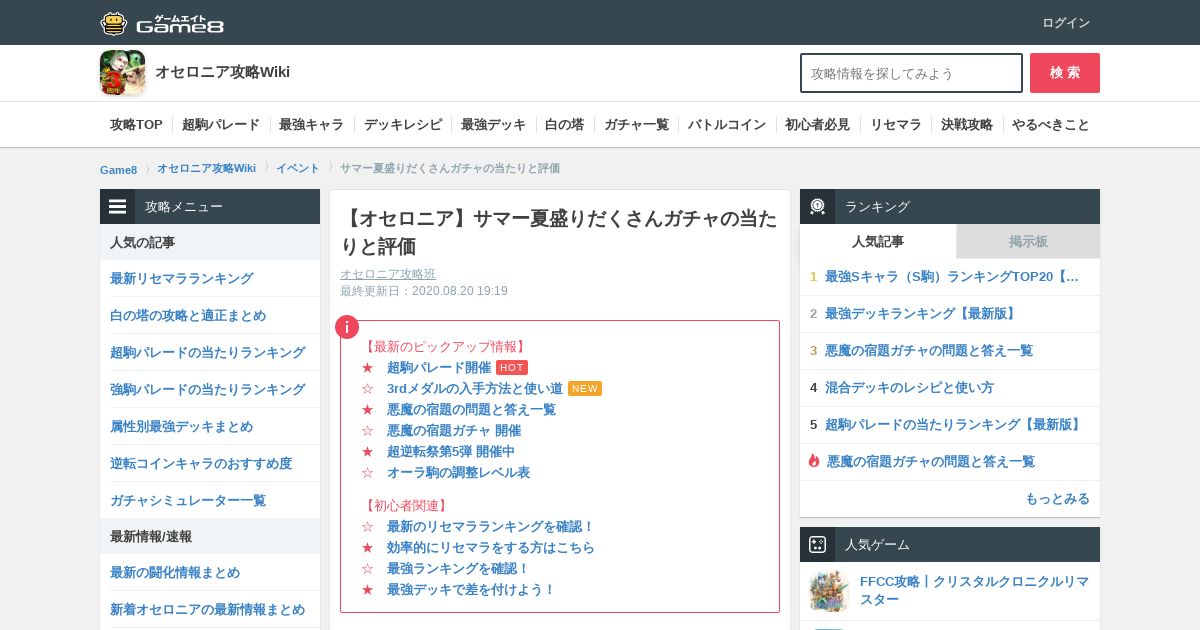Open 効率的にリセマラをする方はこちら link

click(x=491, y=547)
